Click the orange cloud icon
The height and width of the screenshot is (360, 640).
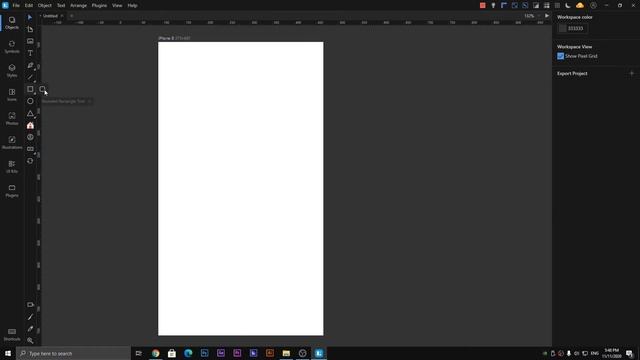point(580,5)
